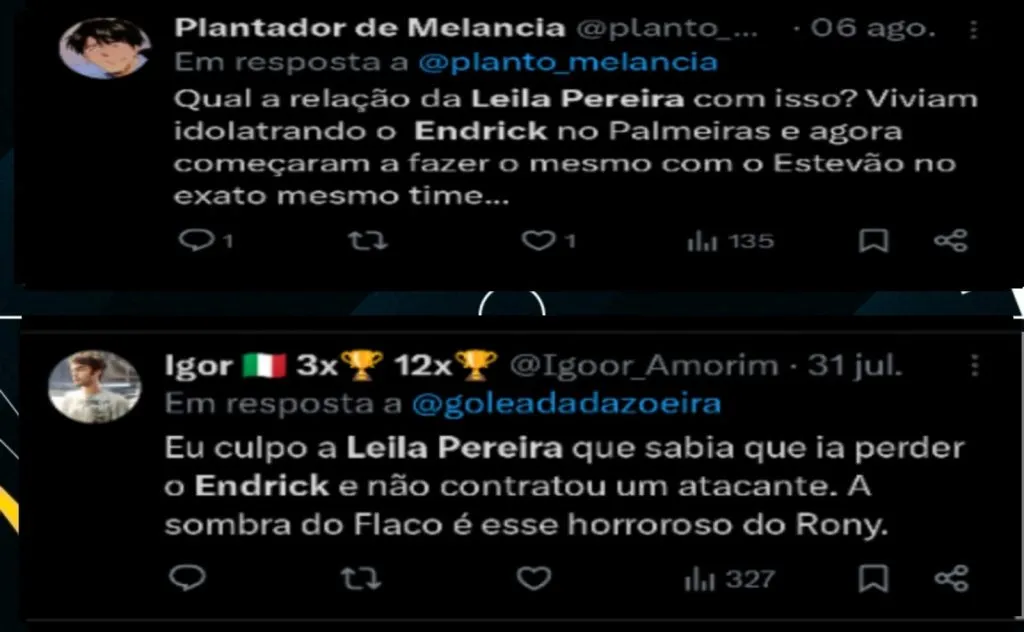Bookmark Igor's tweet
The width and height of the screenshot is (1024, 632).
(873, 578)
